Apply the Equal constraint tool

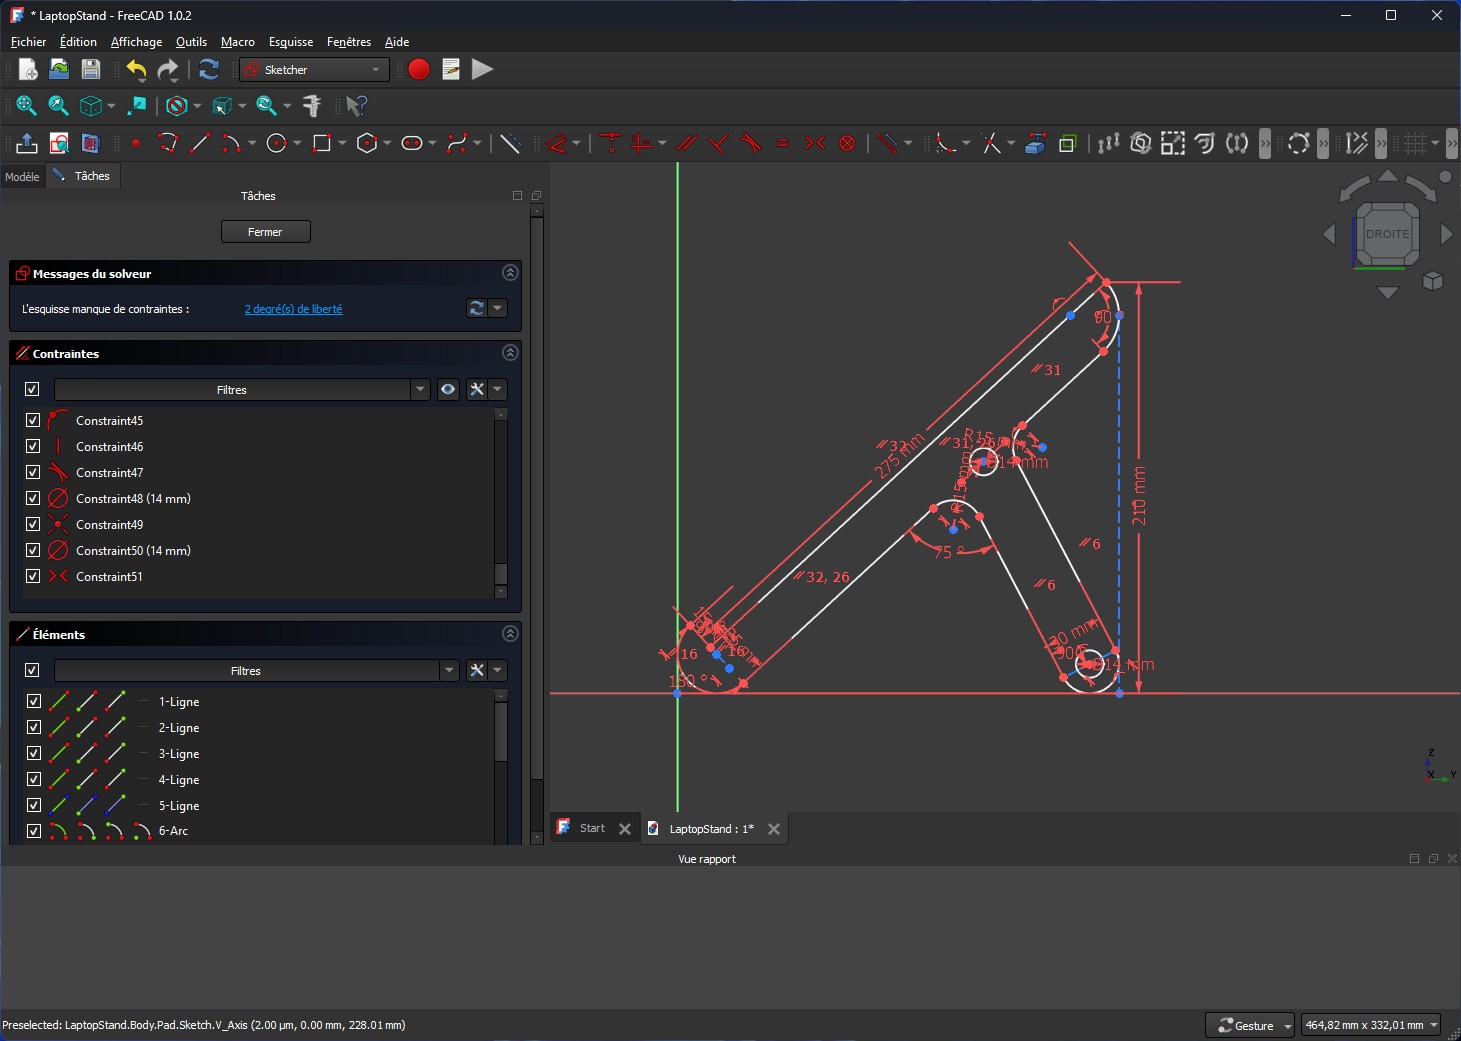pos(783,144)
